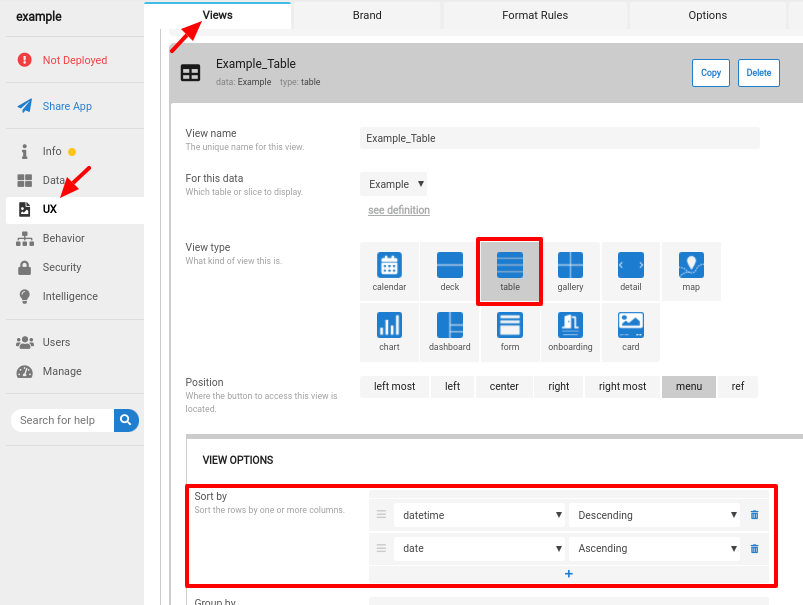
Task: Choose the card view type
Action: coord(630,332)
